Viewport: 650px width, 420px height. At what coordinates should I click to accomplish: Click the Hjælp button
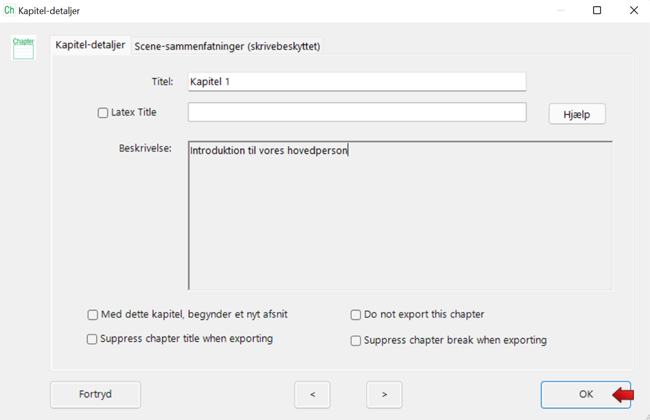tap(577, 114)
